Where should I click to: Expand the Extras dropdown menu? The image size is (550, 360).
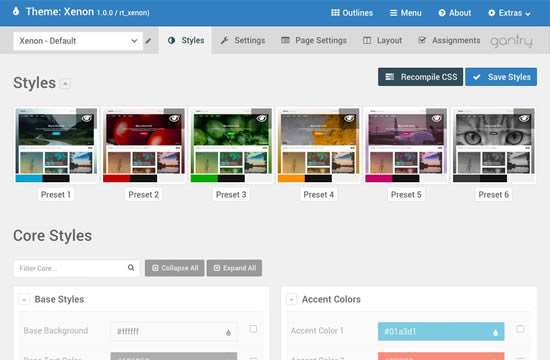coord(509,13)
